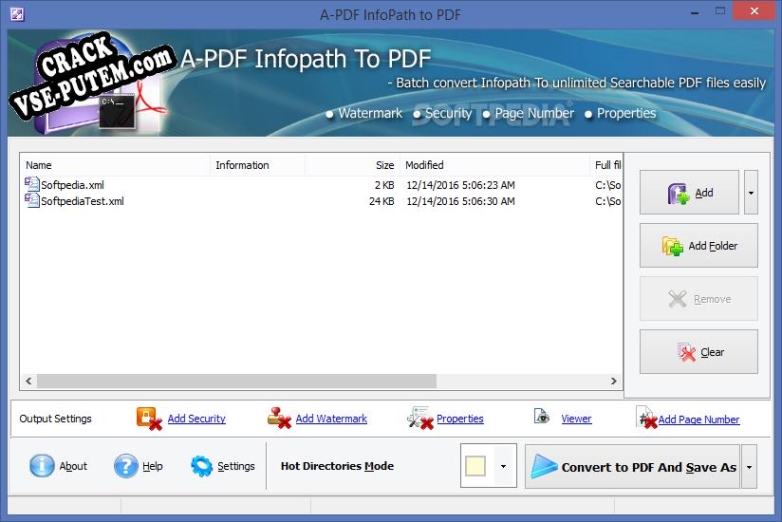782x522 pixels.
Task: Open the dropdown arrow beside Add button
Action: coord(751,192)
